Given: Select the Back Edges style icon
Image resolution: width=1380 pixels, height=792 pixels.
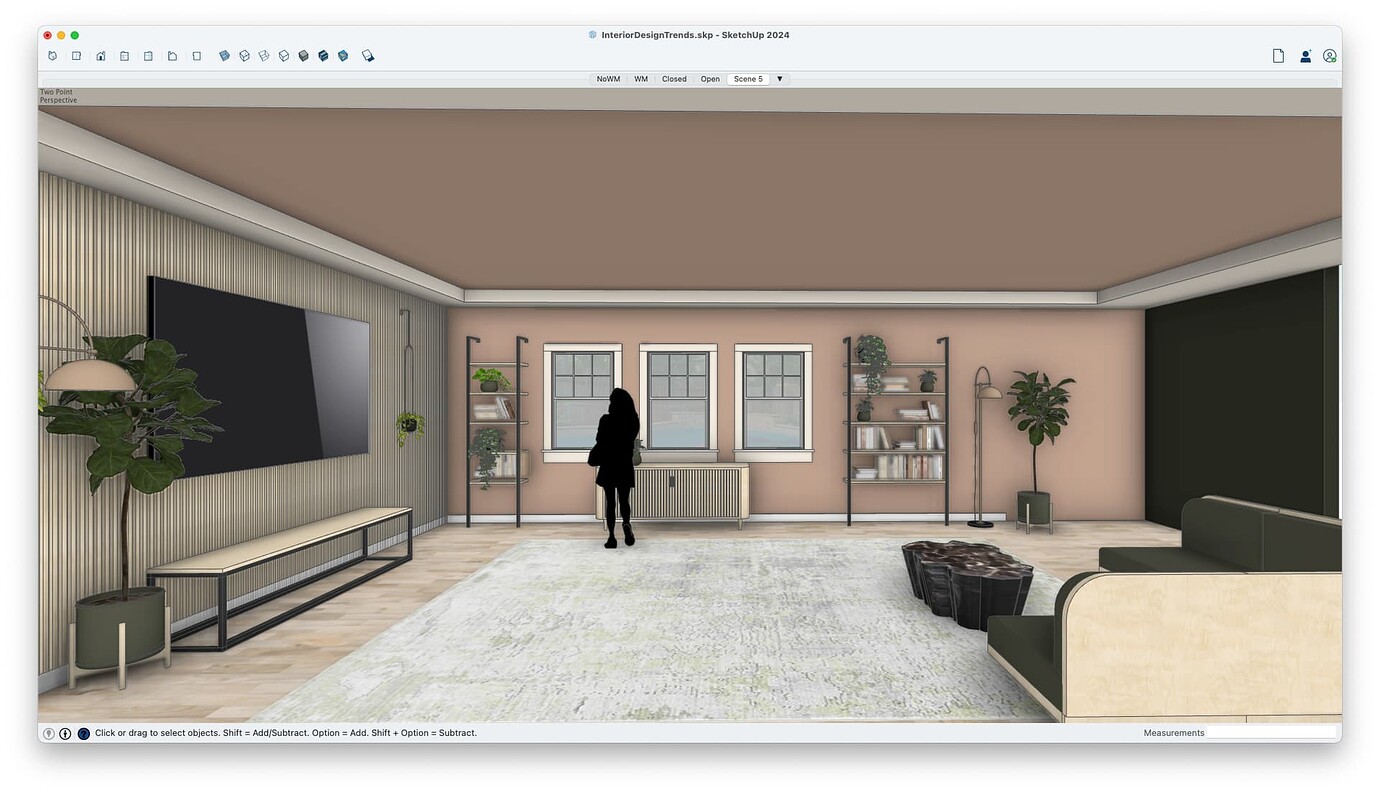Looking at the screenshot, I should (244, 55).
